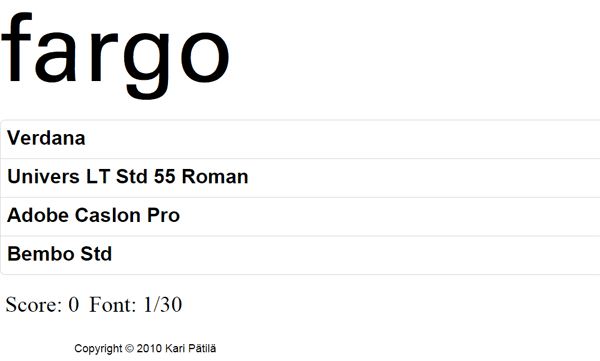Click the Copyright word in footer
This screenshot has height=361, width=600.
click(x=98, y=349)
